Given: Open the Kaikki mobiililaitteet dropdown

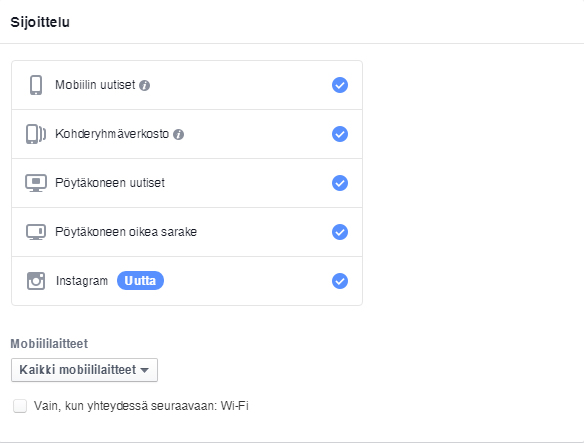Looking at the screenshot, I should pyautogui.click(x=85, y=370).
